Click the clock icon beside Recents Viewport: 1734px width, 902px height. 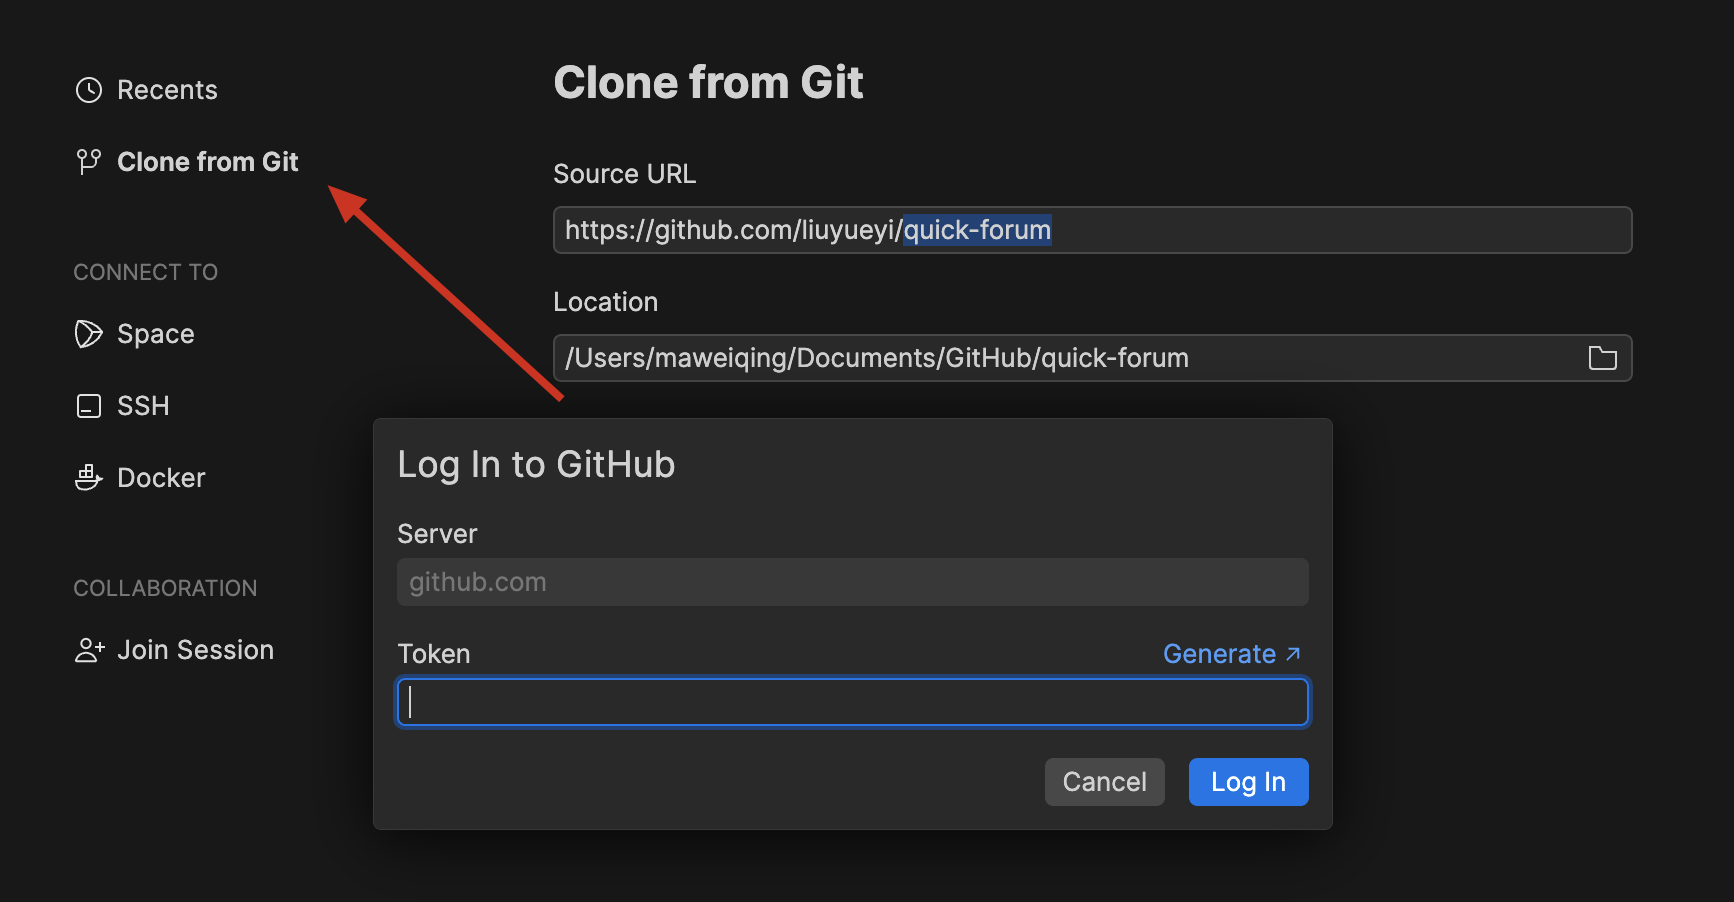tap(89, 90)
